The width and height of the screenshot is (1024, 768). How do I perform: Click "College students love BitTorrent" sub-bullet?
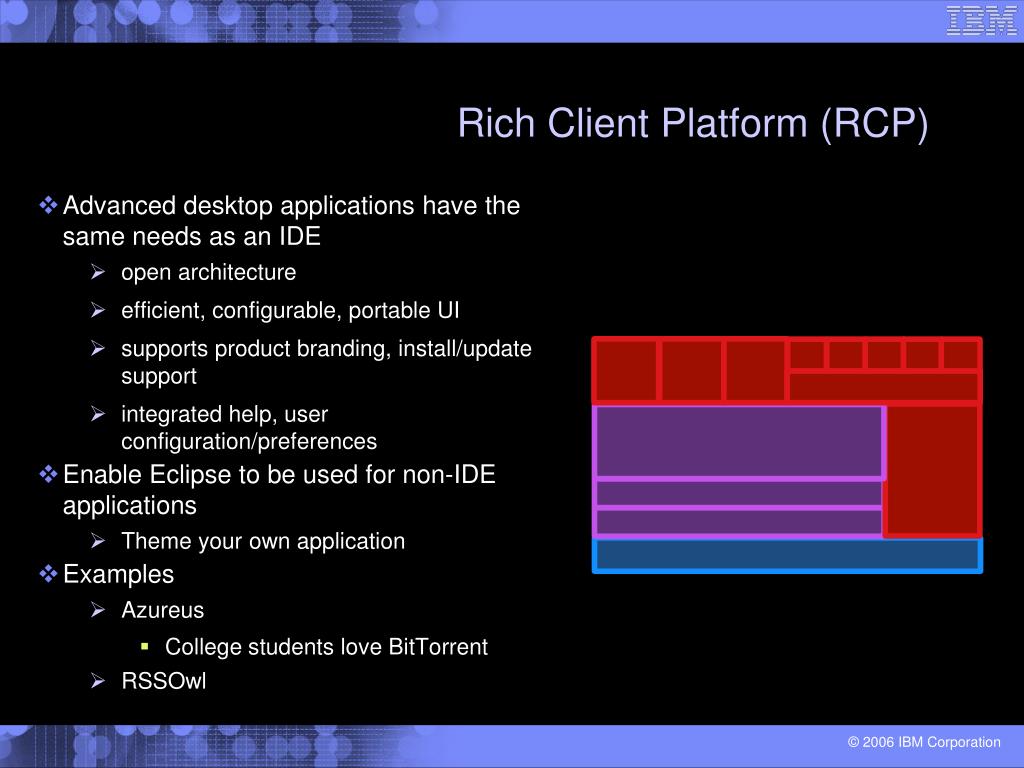(326, 647)
